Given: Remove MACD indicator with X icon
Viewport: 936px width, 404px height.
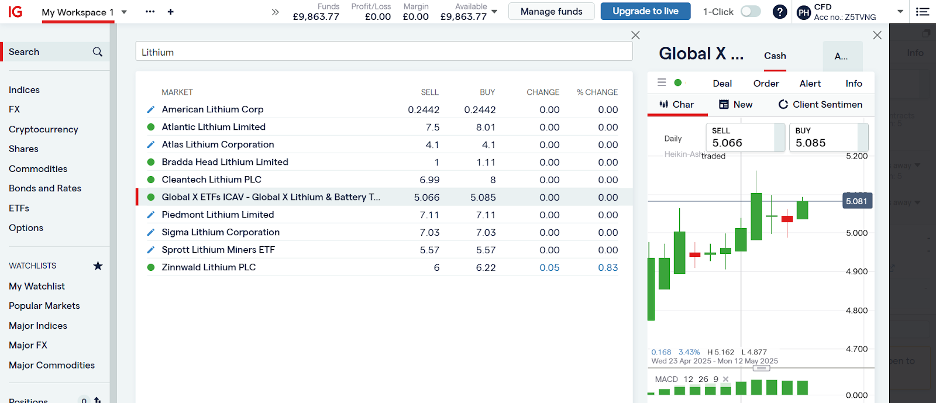Looking at the screenshot, I should coord(725,379).
